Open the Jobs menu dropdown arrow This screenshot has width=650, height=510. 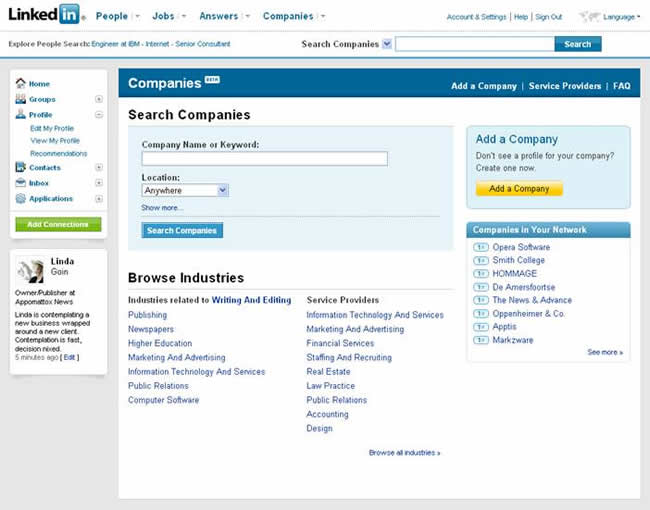(x=184, y=17)
